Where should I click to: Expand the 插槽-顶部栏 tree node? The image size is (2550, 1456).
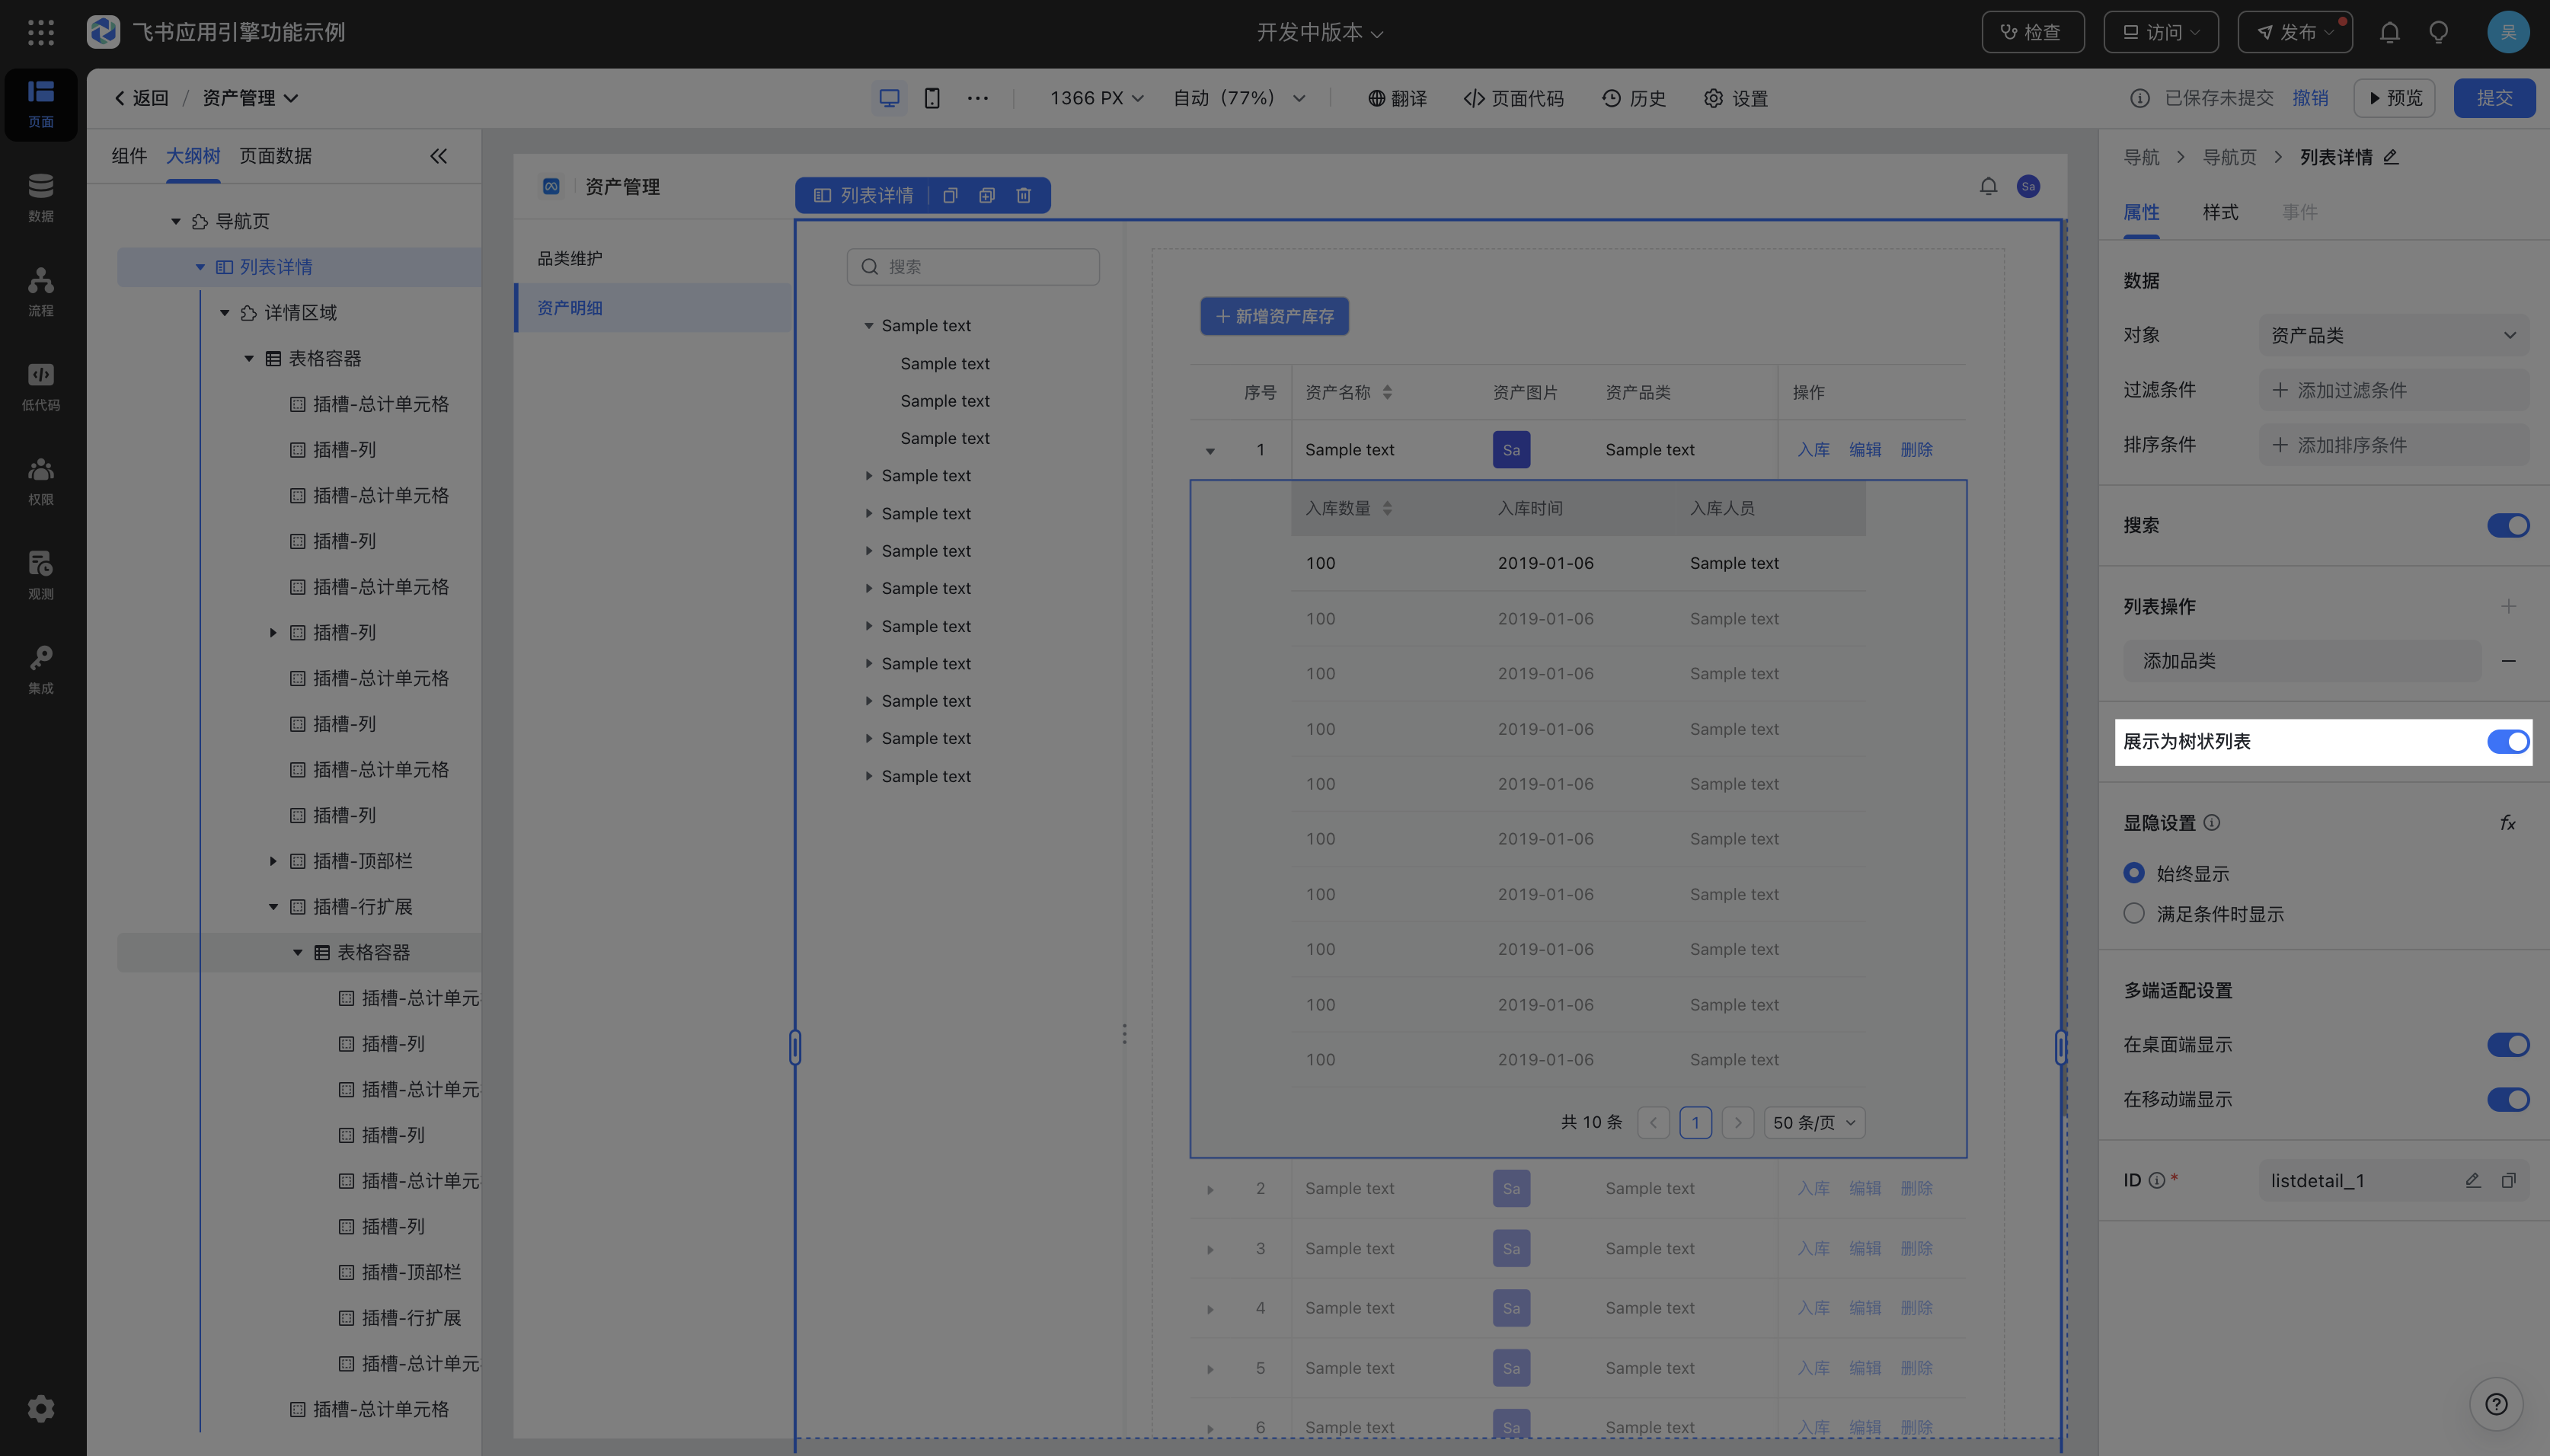[273, 861]
